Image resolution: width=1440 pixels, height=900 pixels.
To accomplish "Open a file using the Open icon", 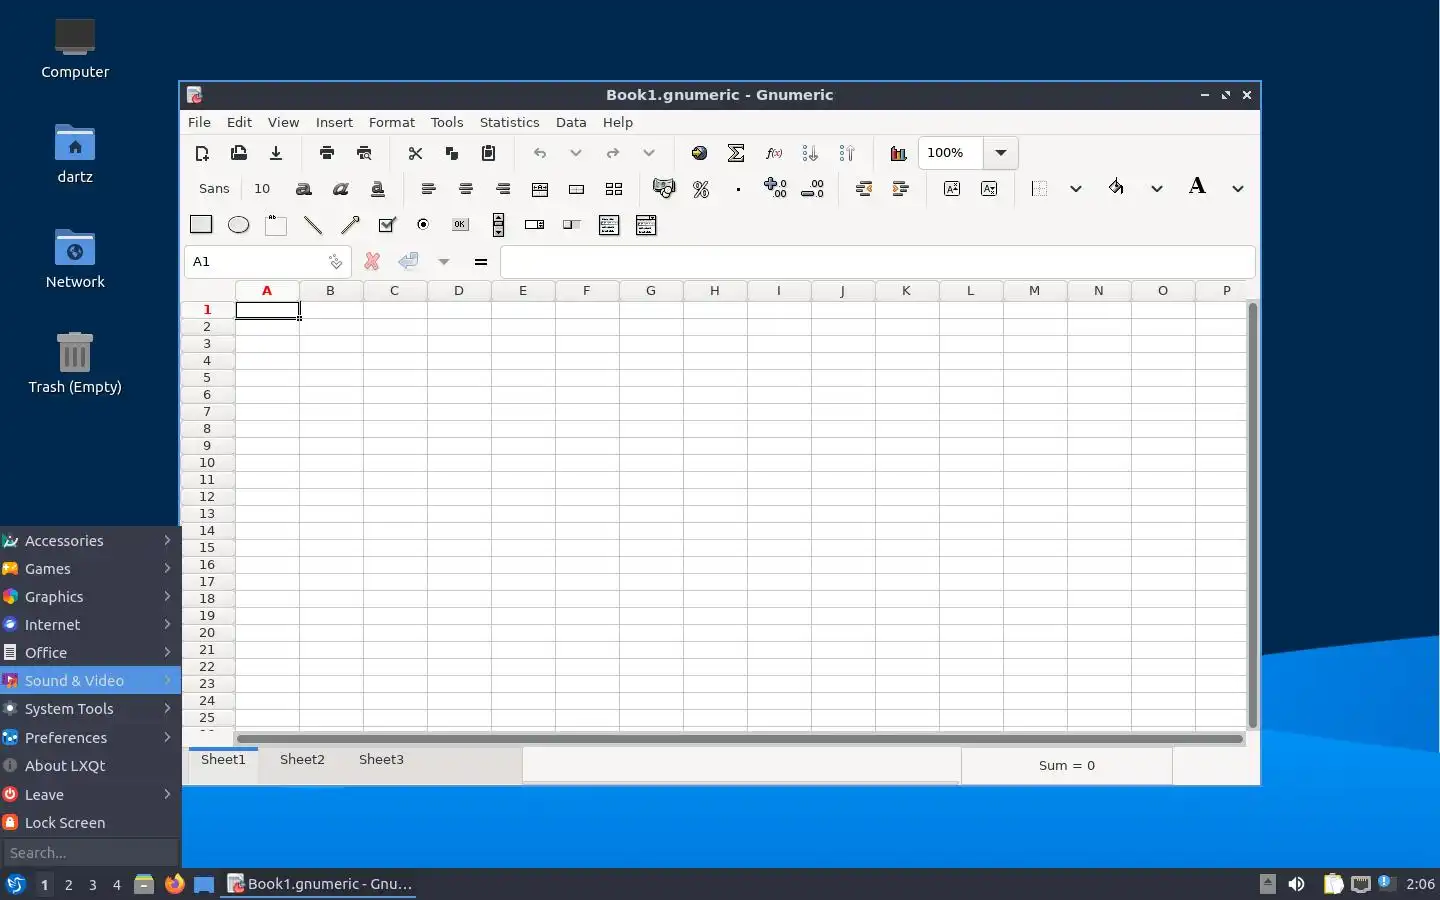I will (238, 153).
